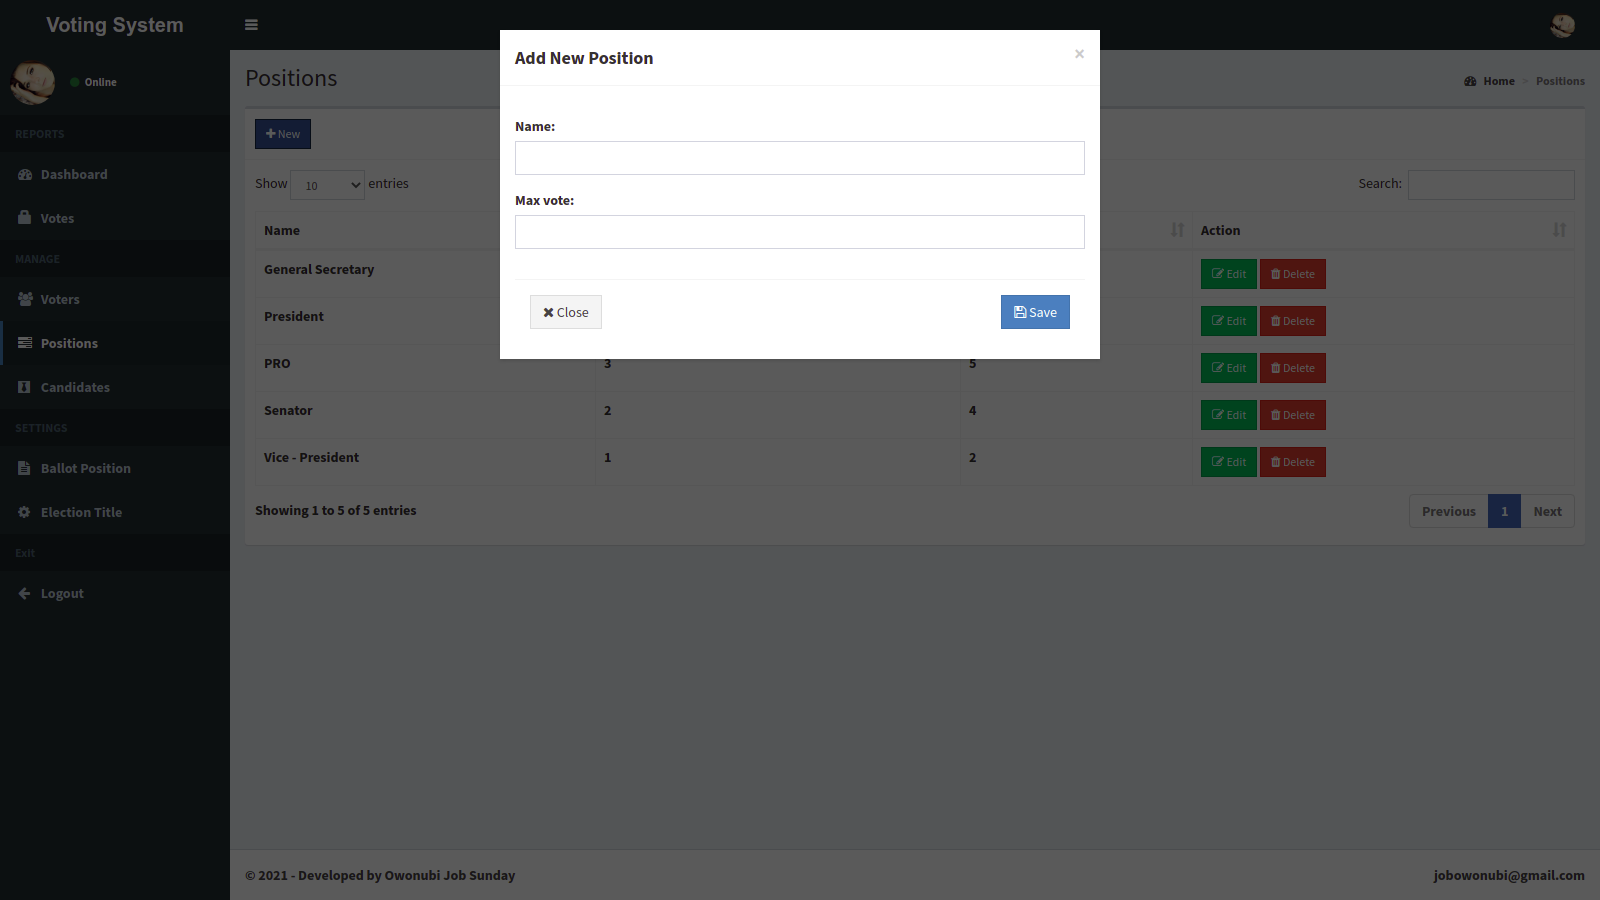Delete the President position
Image resolution: width=1600 pixels, height=900 pixels.
(1293, 321)
